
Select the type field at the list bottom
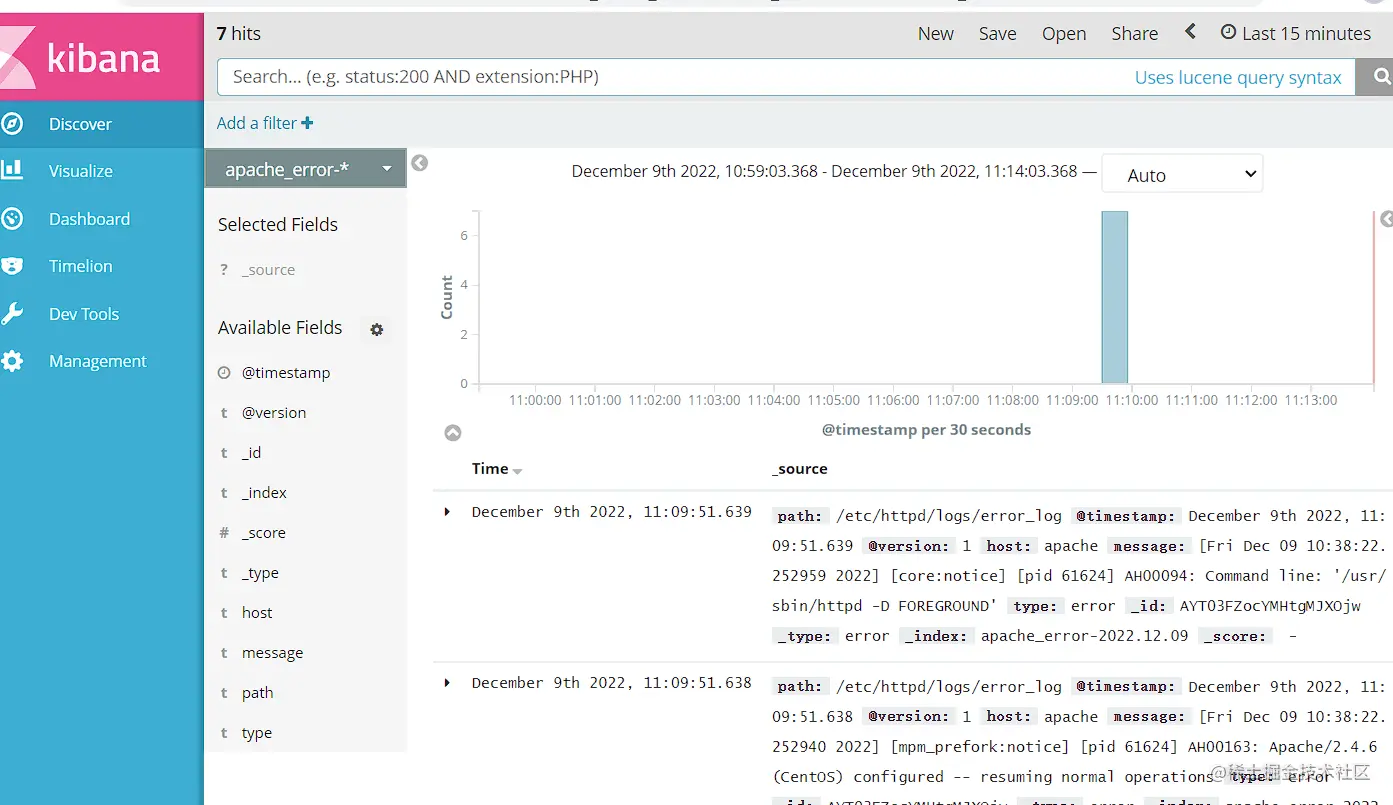click(257, 733)
